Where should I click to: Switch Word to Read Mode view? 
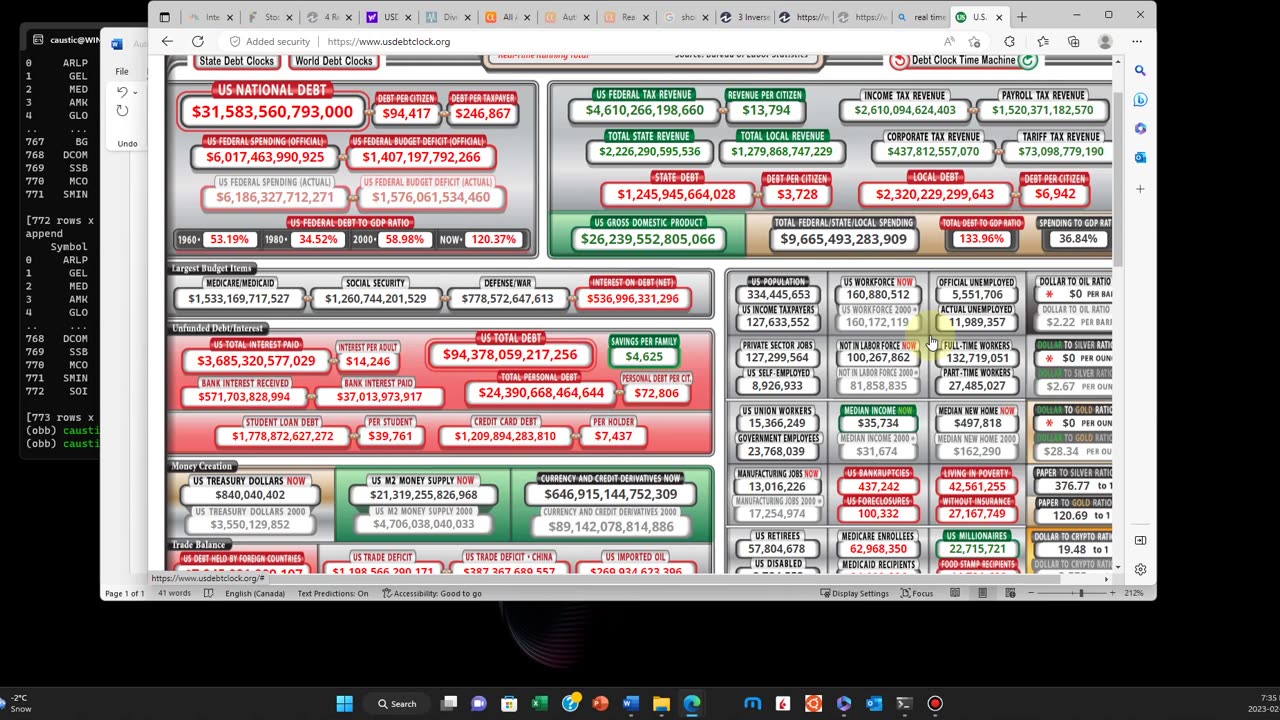[955, 593]
